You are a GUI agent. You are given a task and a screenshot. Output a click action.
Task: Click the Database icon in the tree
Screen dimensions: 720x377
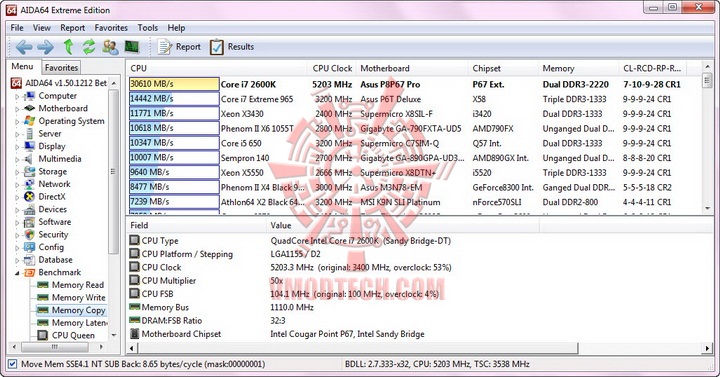pos(29,260)
